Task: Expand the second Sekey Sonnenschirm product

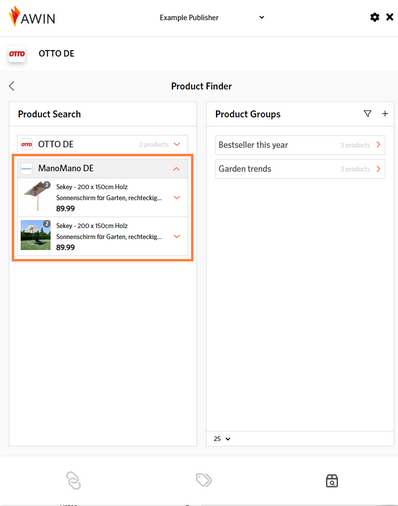Action: (177, 236)
